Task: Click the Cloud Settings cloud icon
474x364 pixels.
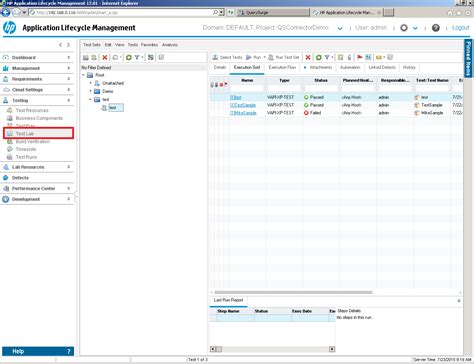Action: tap(6, 90)
